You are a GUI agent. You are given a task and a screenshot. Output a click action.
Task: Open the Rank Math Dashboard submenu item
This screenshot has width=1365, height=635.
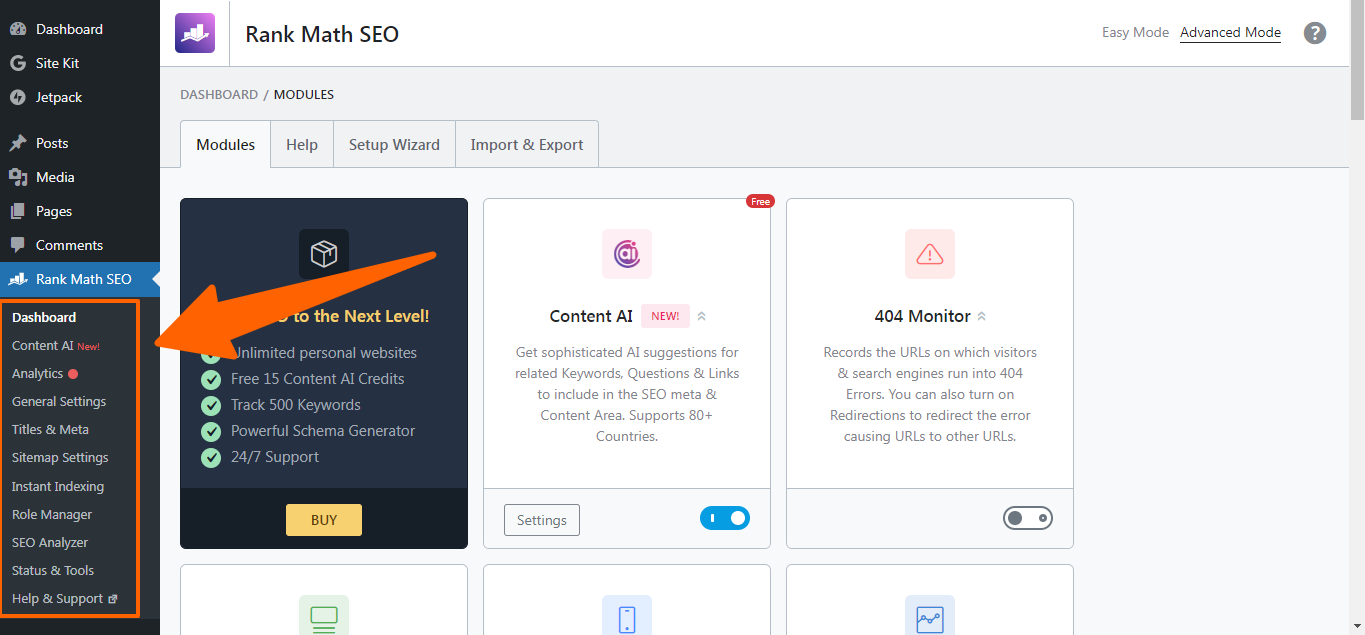44,317
